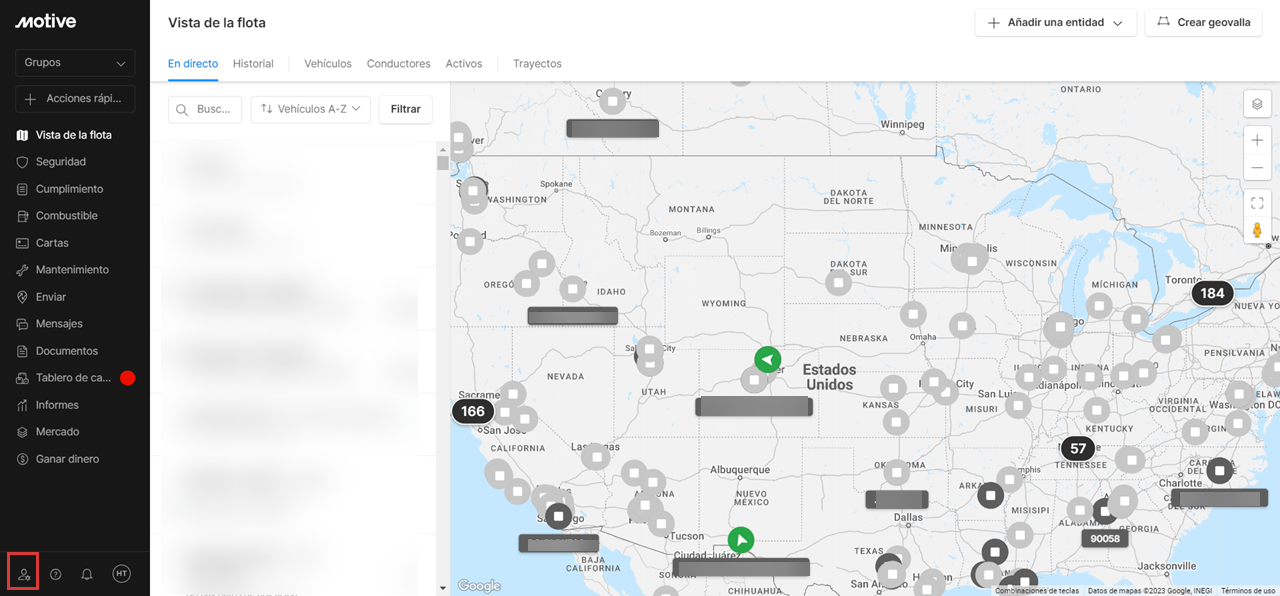
Task: Click the HT profile avatar
Action: tap(121, 574)
